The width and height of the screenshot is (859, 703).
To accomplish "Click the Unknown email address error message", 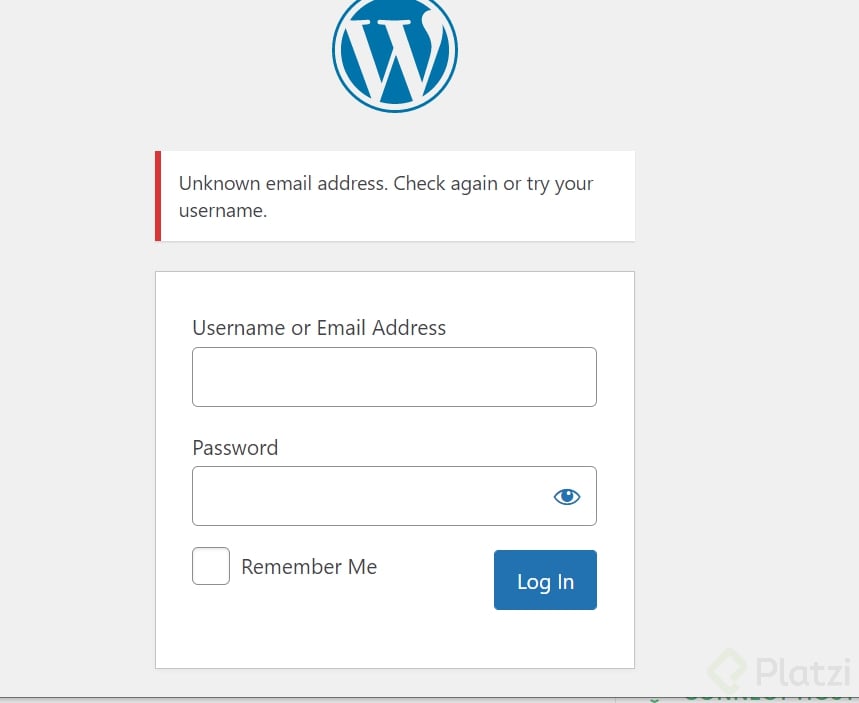I will click(386, 196).
